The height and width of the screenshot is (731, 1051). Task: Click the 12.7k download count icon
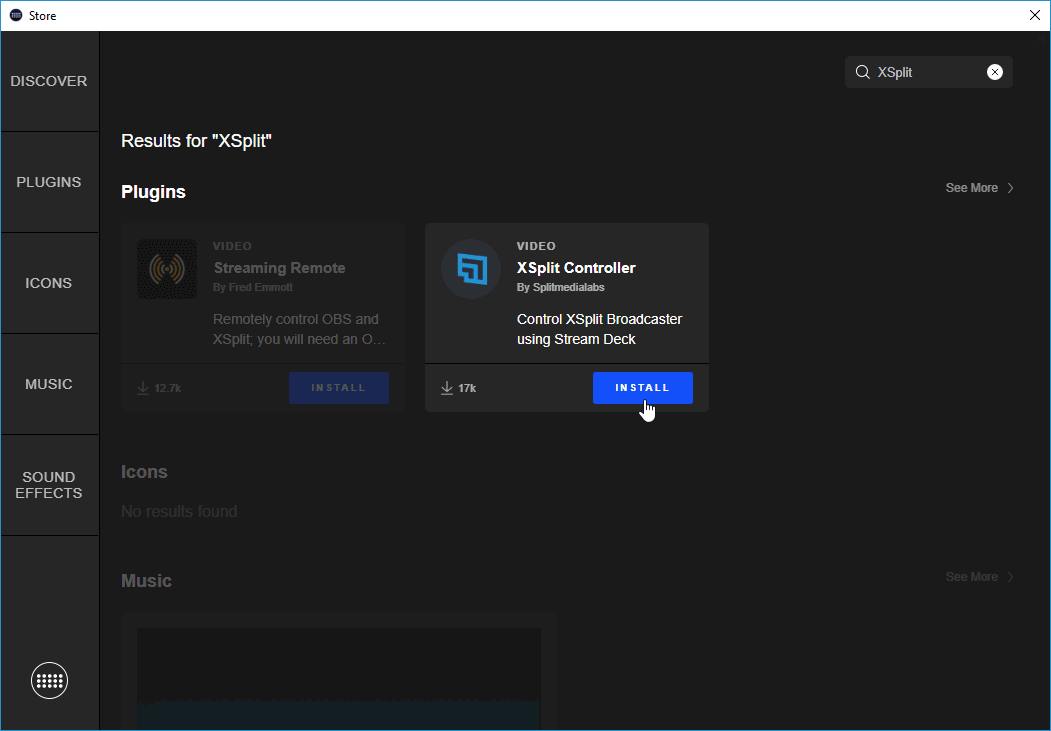point(143,388)
